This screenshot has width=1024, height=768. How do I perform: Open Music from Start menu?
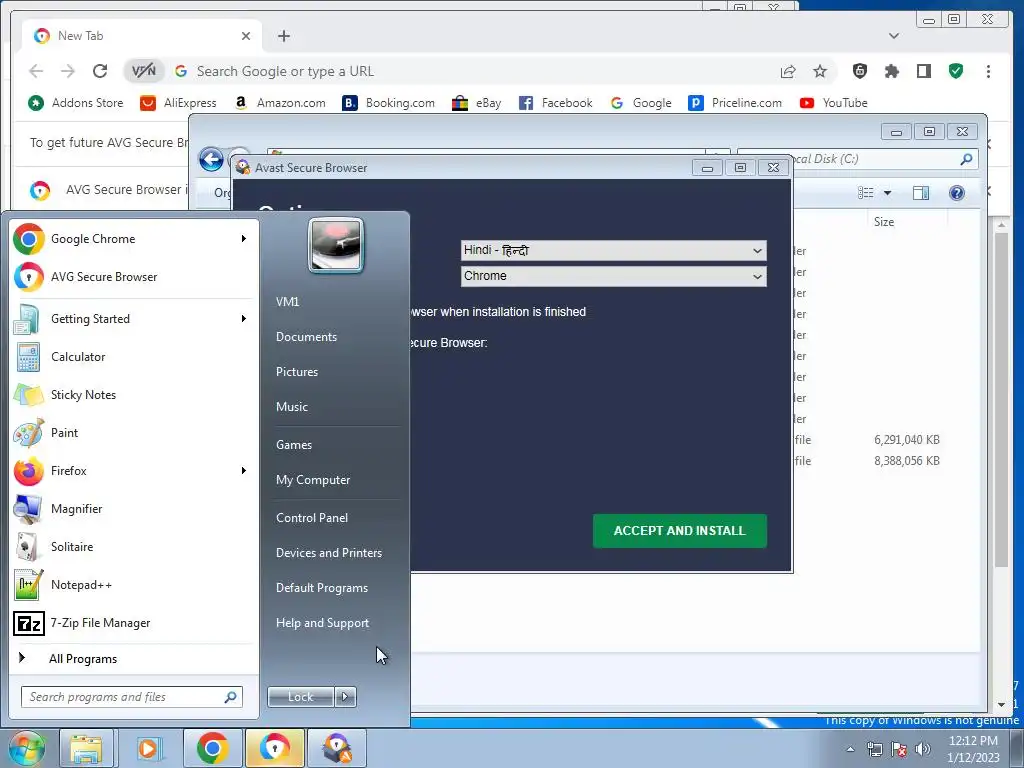292,407
